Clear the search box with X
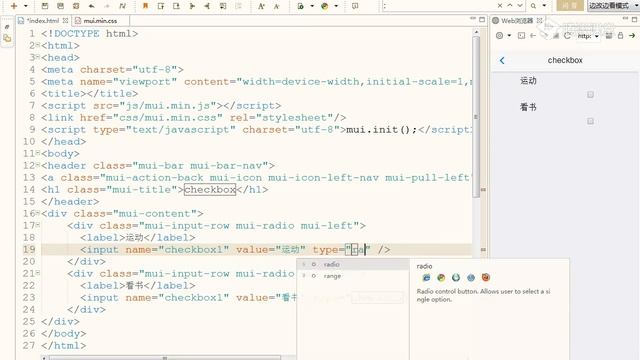 500,6
